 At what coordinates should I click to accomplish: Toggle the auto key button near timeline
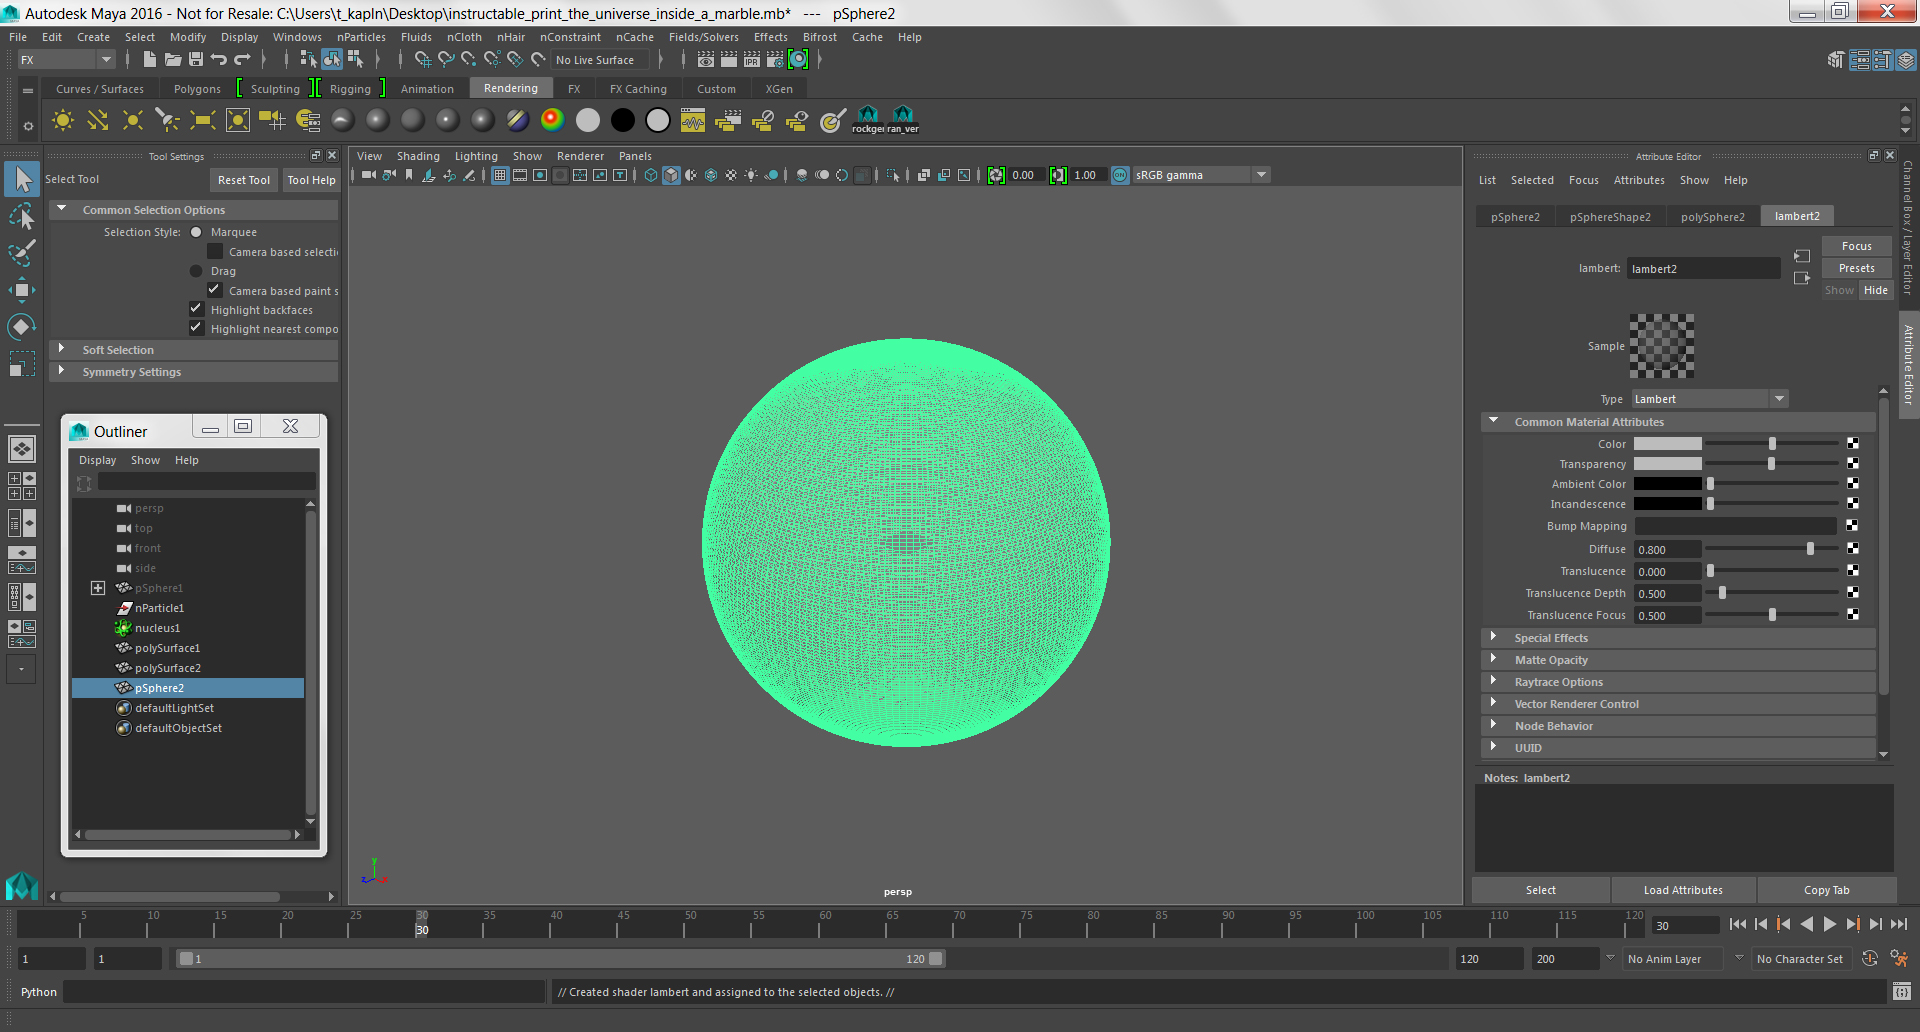coord(1870,958)
